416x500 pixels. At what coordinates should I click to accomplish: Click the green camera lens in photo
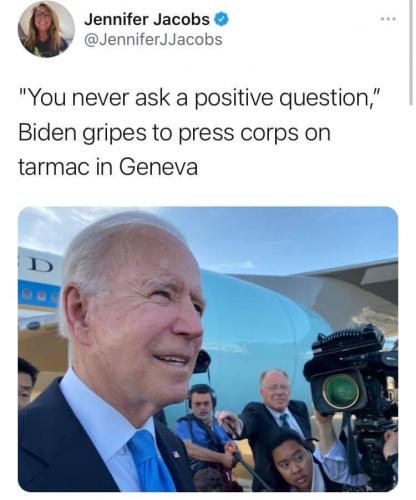pos(341,391)
